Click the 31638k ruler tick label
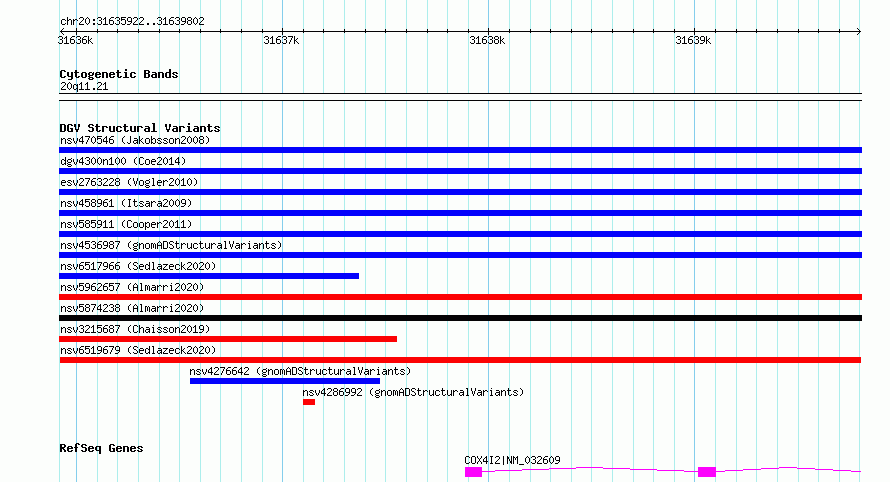 click(x=487, y=41)
